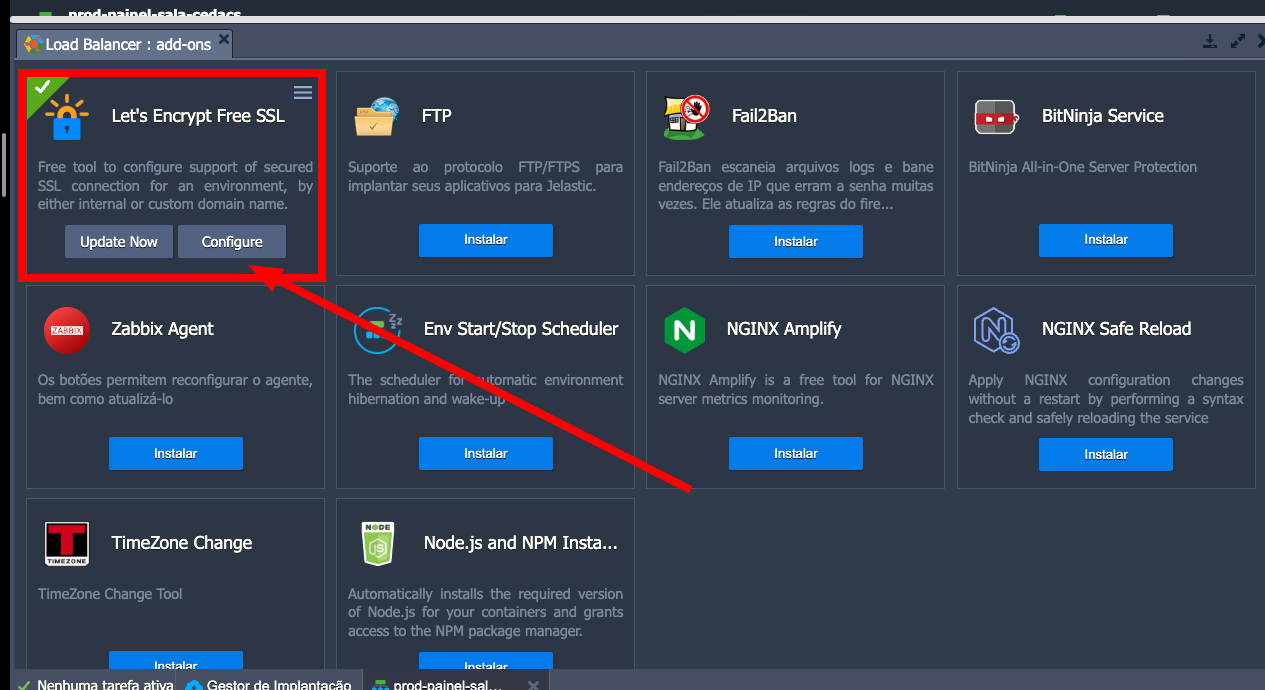
Task: Click the Node.js and NPM installer icon
Action: pos(378,544)
